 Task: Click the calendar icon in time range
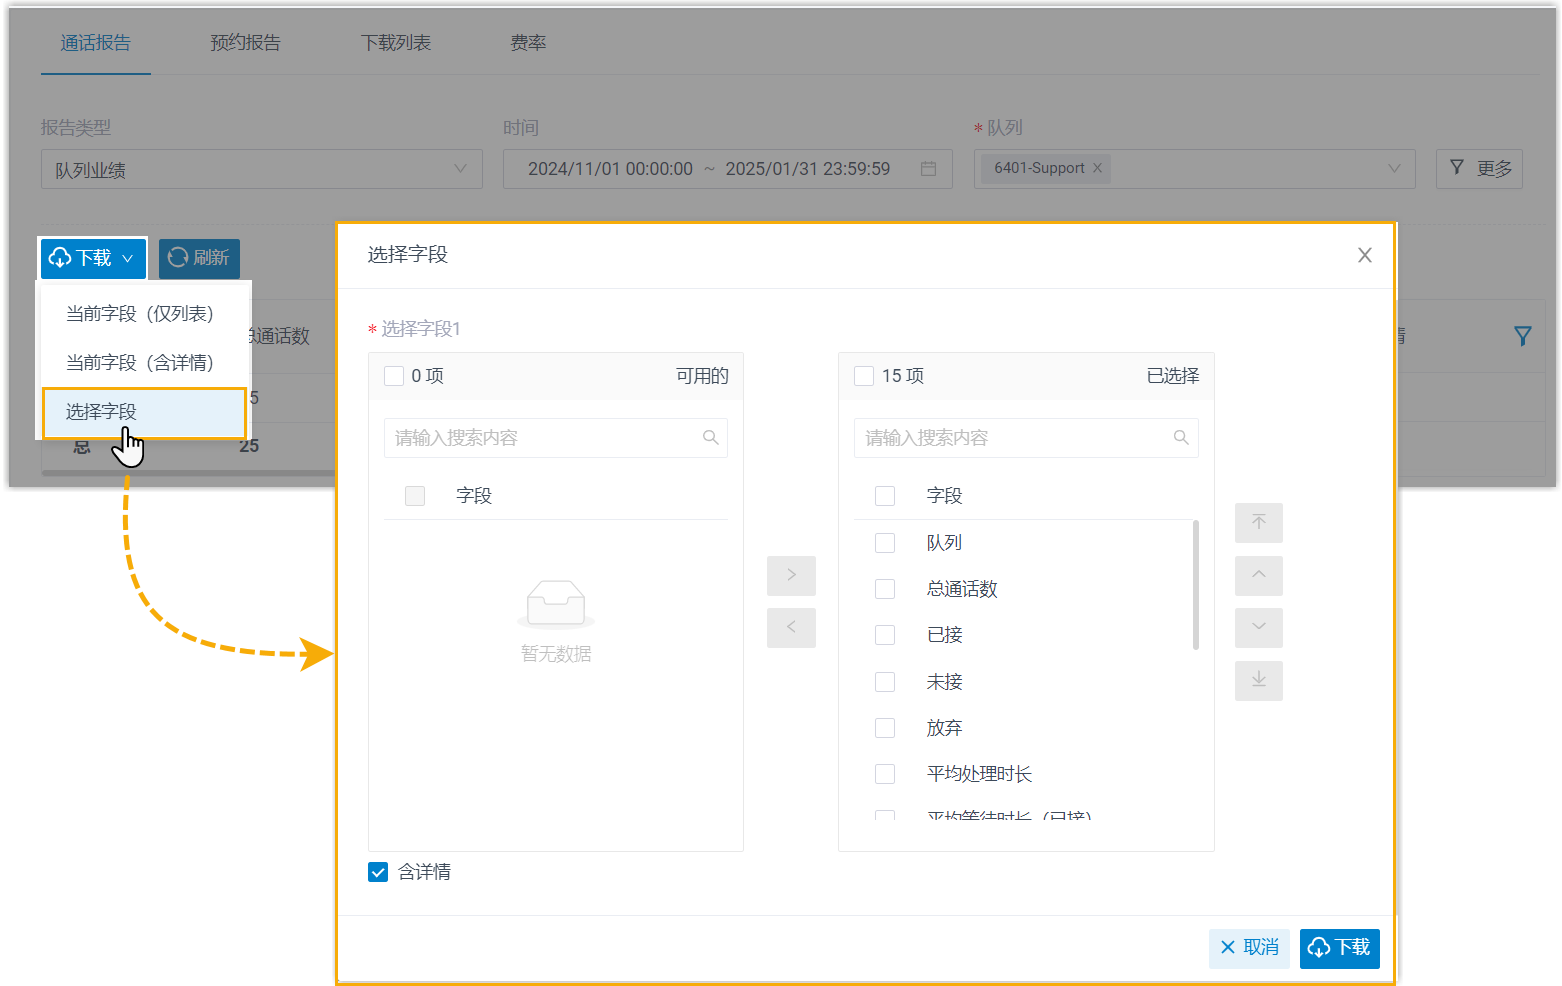[x=928, y=169]
